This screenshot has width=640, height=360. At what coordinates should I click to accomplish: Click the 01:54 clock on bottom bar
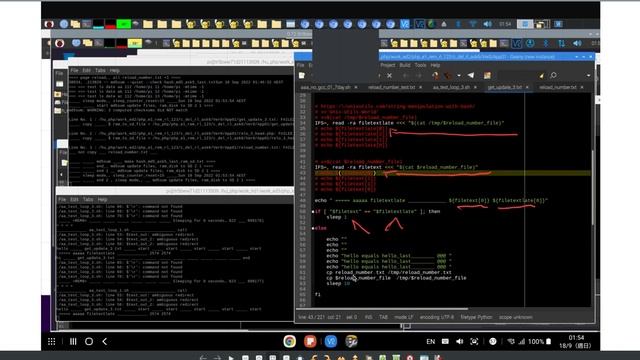point(576,338)
